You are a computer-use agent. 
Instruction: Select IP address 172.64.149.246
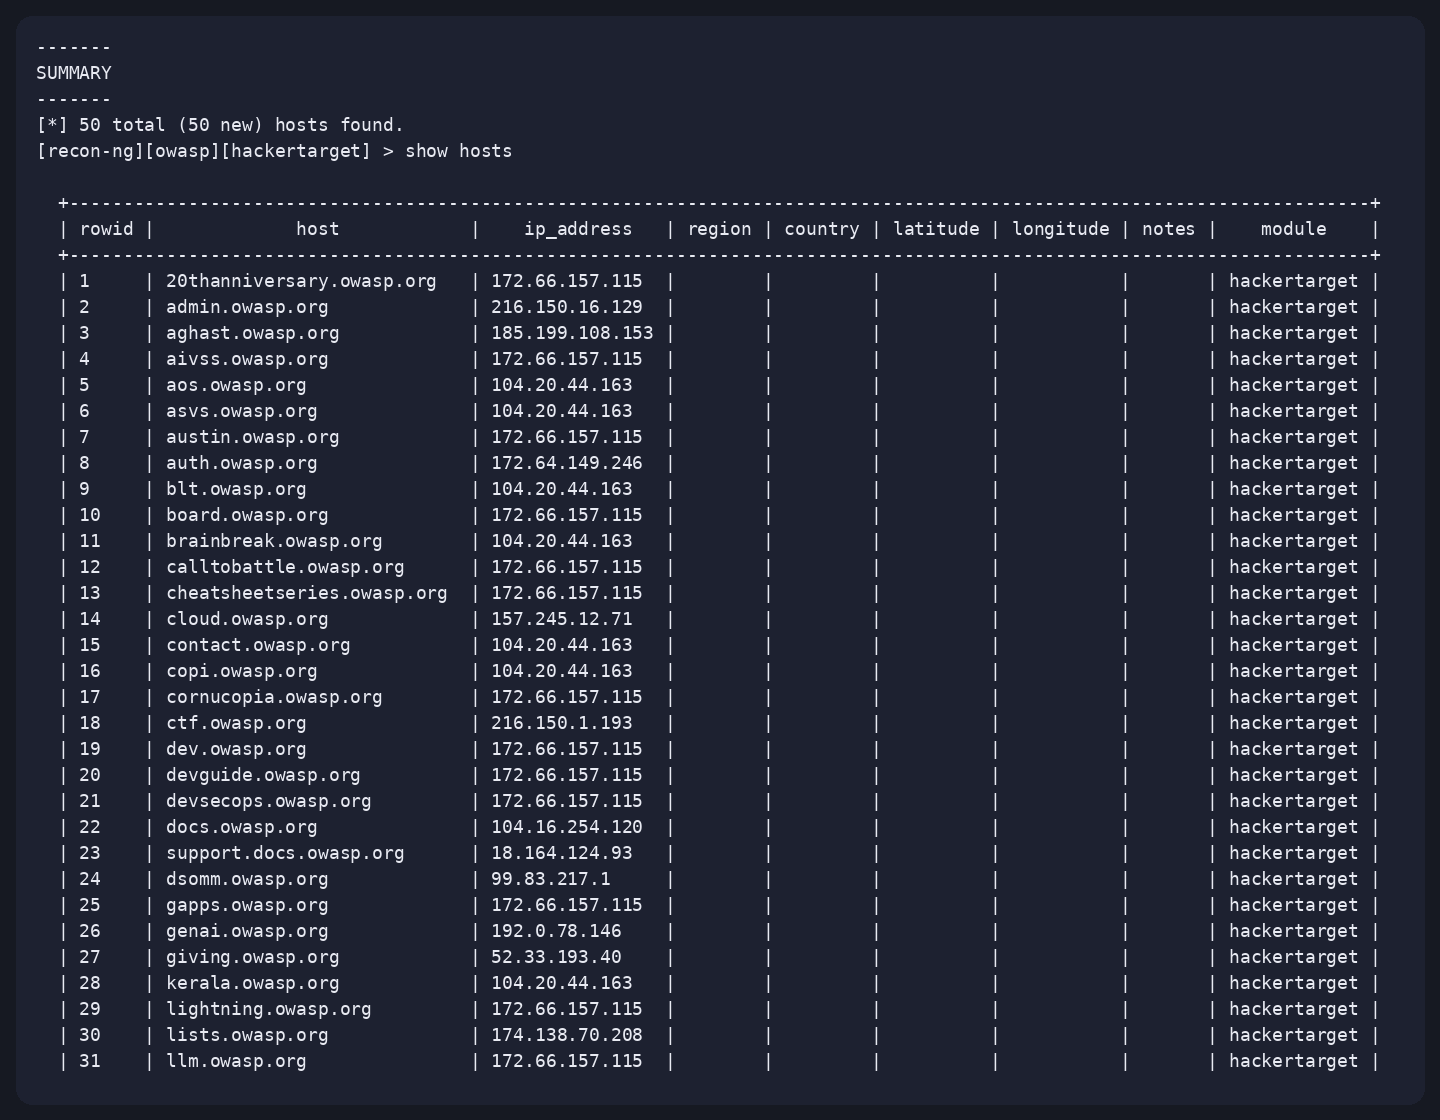pos(567,463)
